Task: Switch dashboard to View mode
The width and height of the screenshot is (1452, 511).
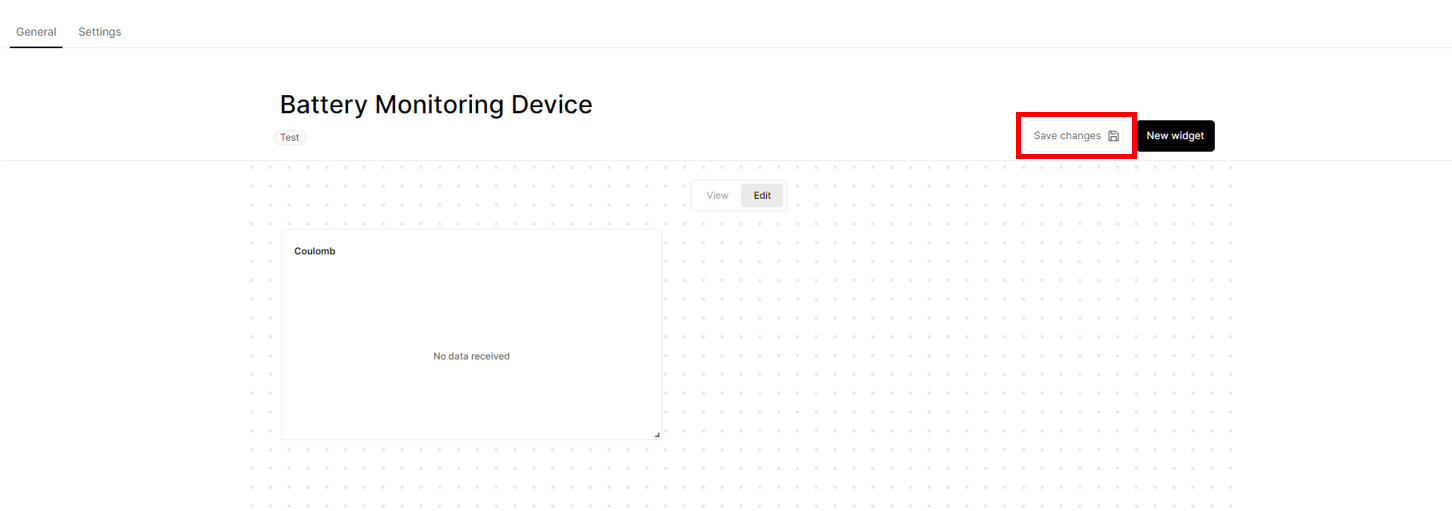Action: (x=718, y=196)
